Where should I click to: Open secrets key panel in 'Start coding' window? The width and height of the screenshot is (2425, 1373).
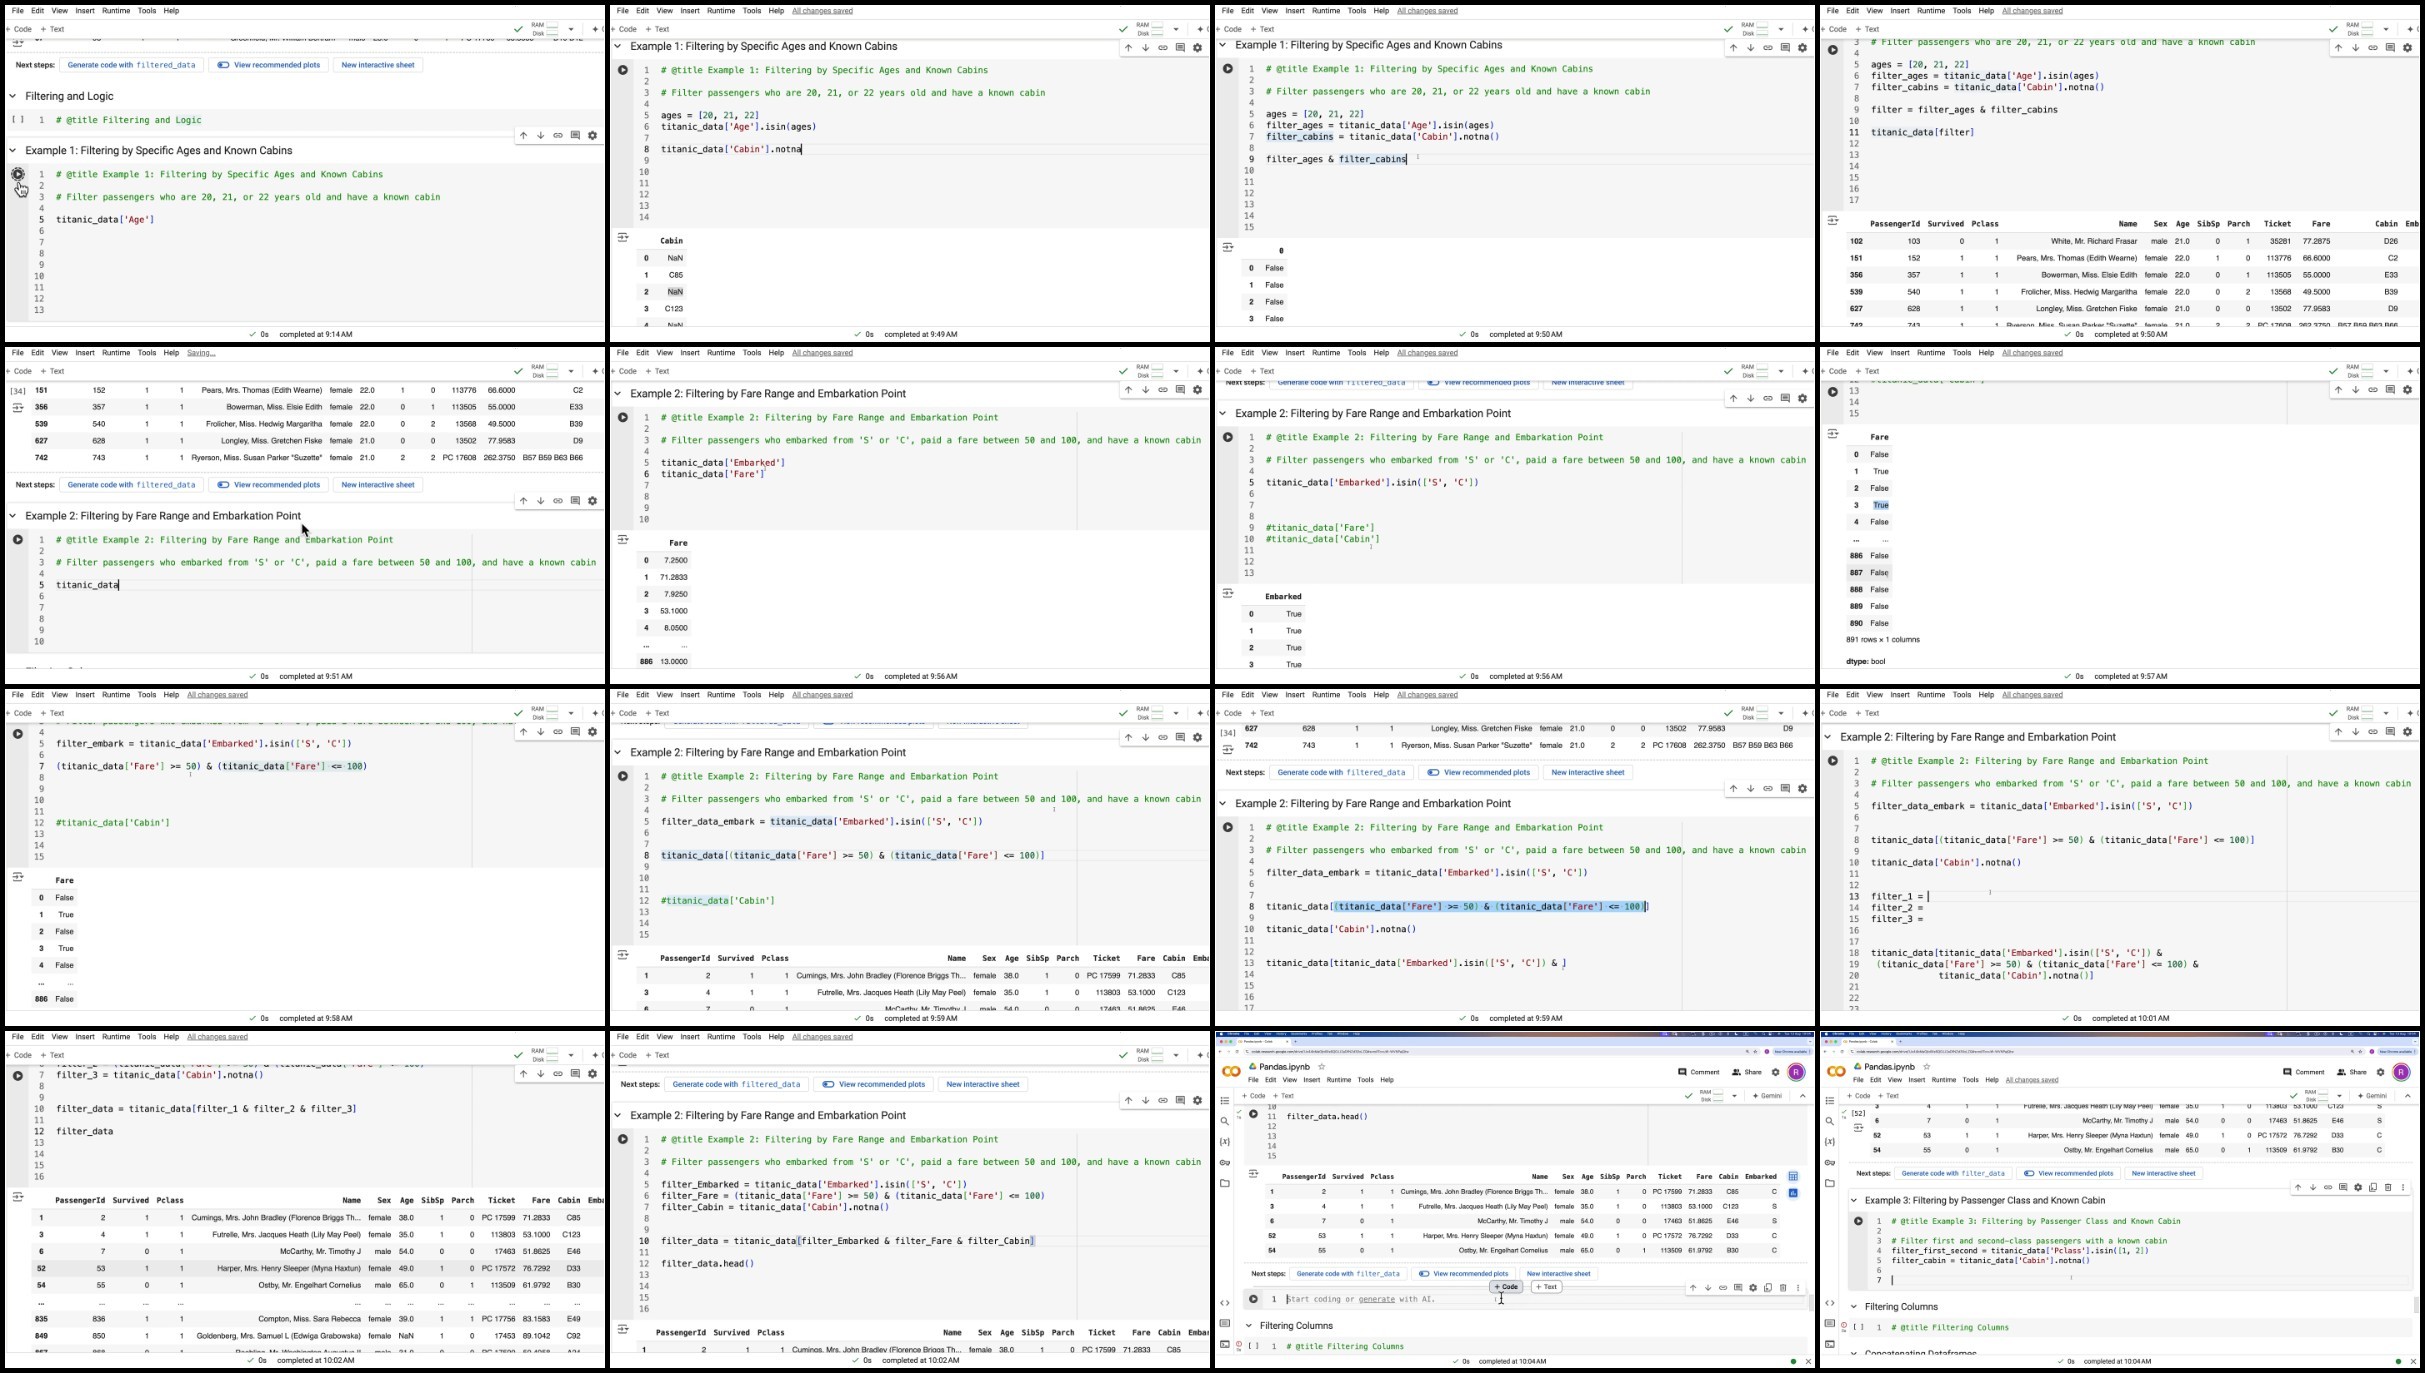[x=1225, y=1162]
